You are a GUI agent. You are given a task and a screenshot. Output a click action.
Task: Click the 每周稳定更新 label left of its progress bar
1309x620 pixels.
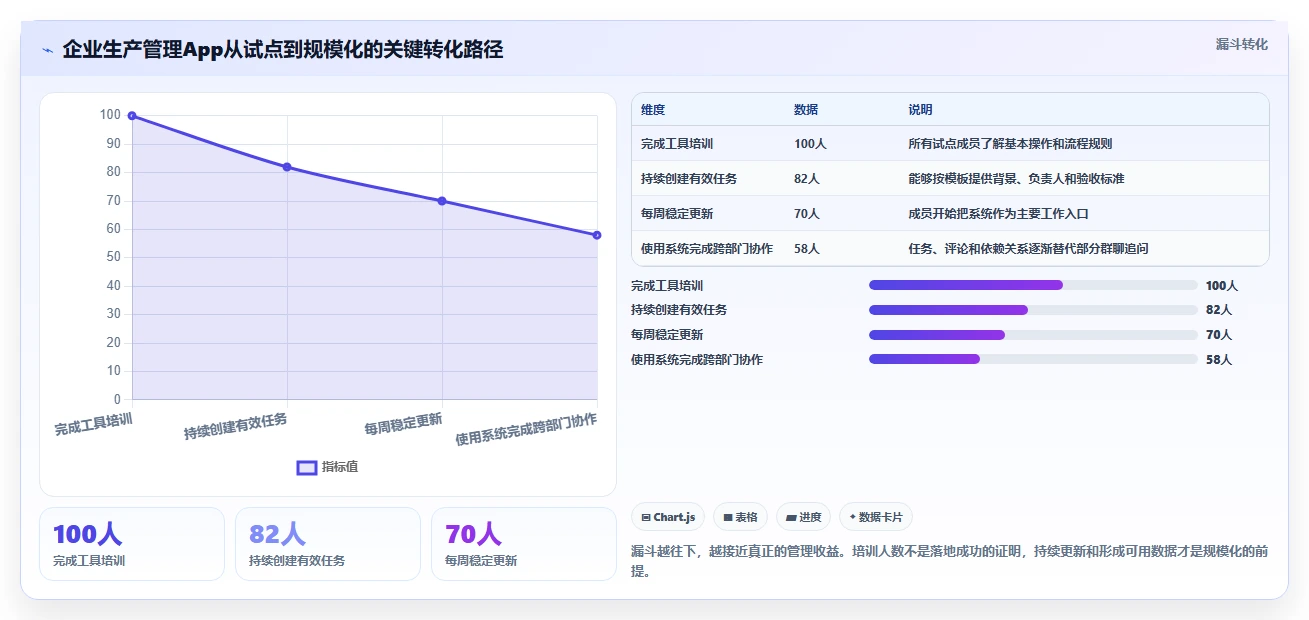click(x=667, y=335)
